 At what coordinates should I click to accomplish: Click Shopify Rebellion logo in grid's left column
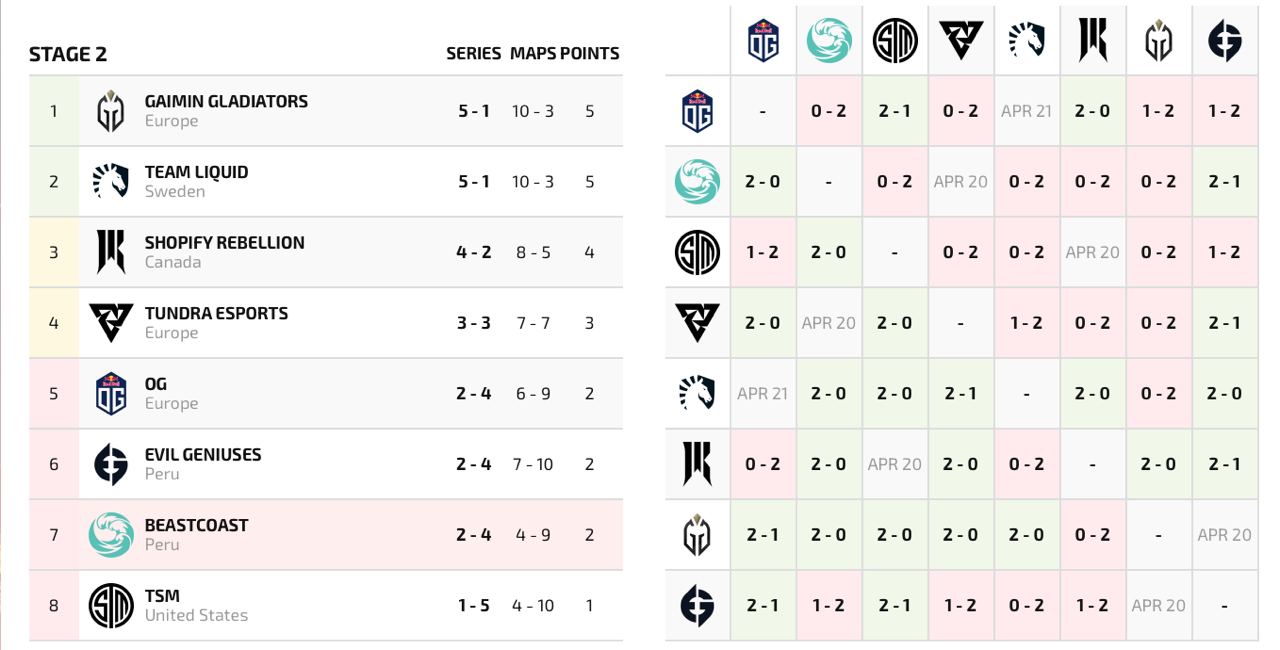tap(697, 464)
